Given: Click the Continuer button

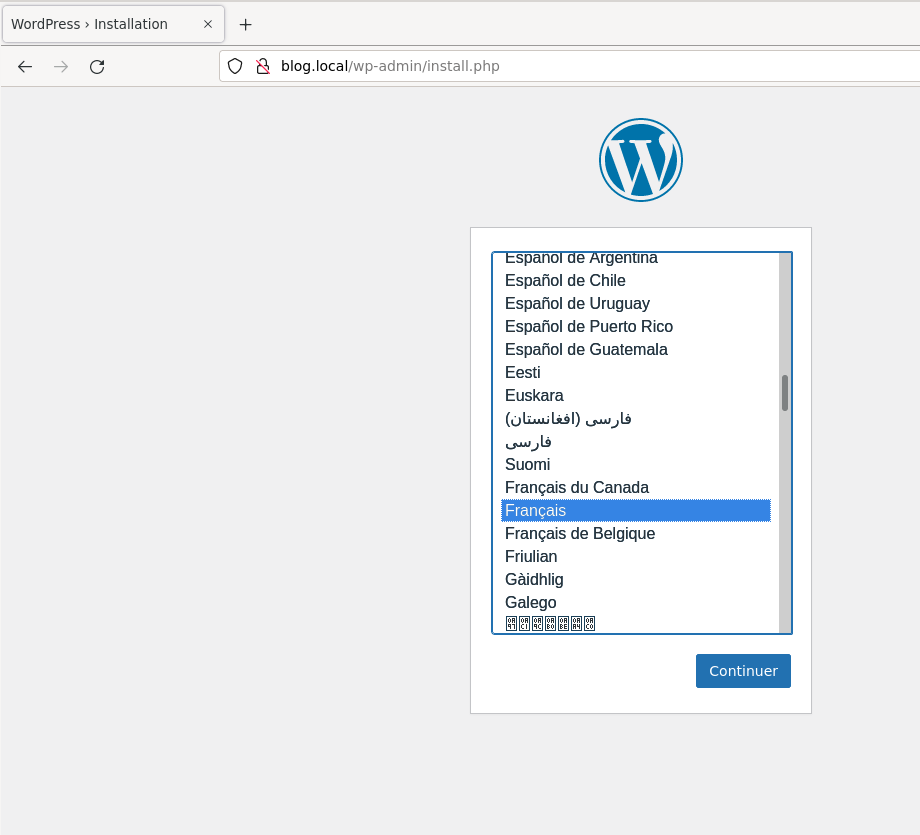Looking at the screenshot, I should (x=743, y=671).
